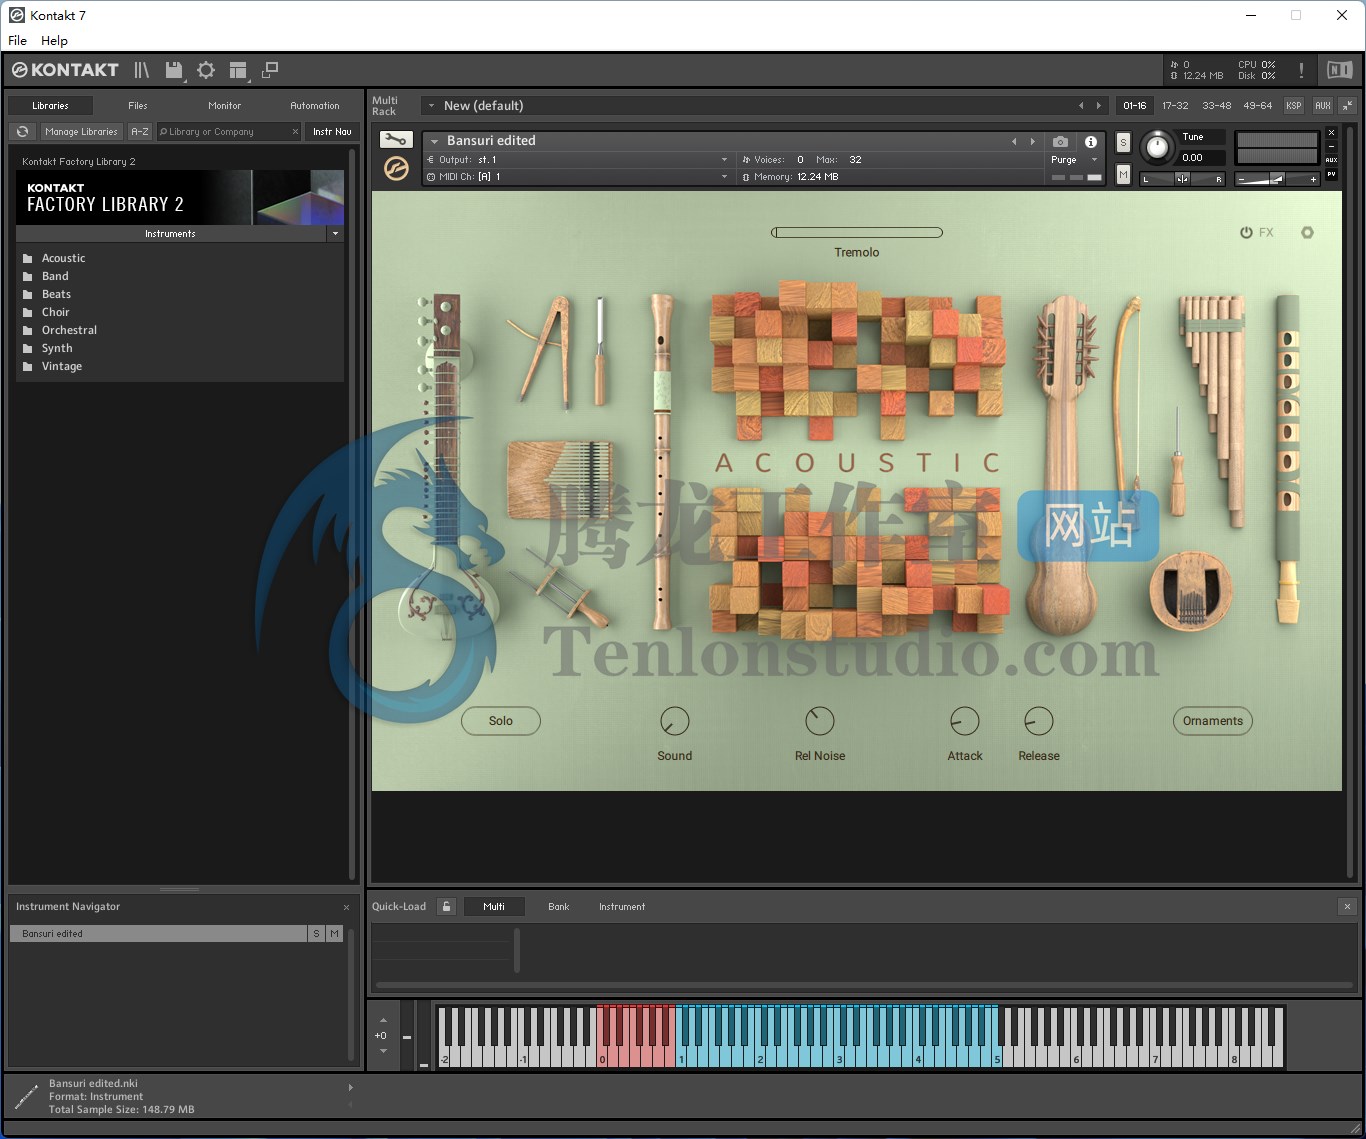
Task: Click the Instruments library button
Action: (170, 233)
